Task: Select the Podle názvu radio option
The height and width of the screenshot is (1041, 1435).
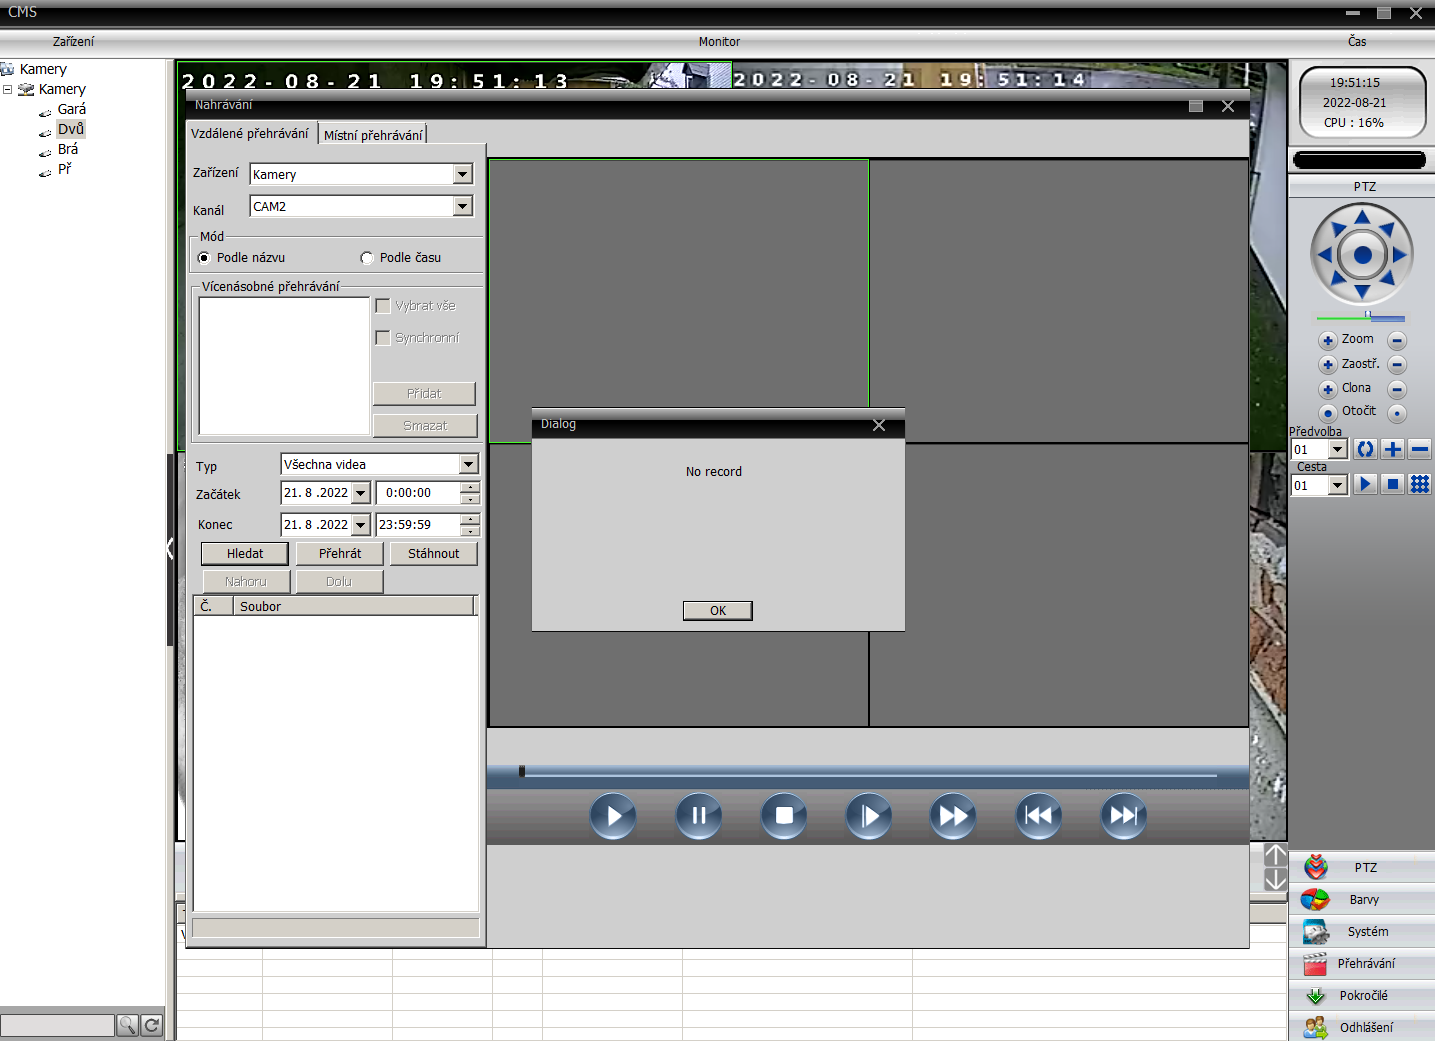Action: pos(204,258)
